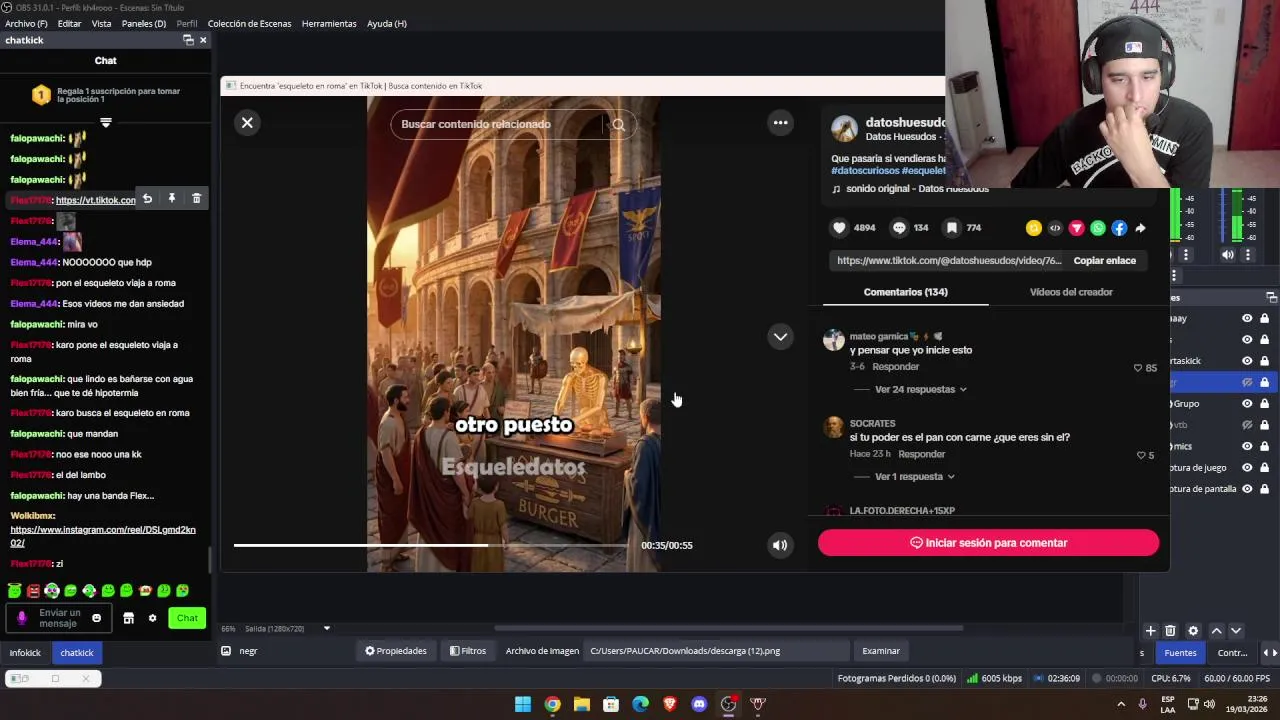1280x720 pixels.
Task: Click the purple microphone icon in chat input
Action: point(22,618)
